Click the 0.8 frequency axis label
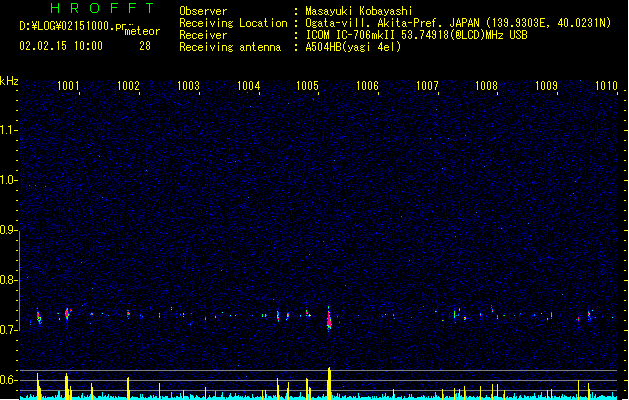 (8, 280)
